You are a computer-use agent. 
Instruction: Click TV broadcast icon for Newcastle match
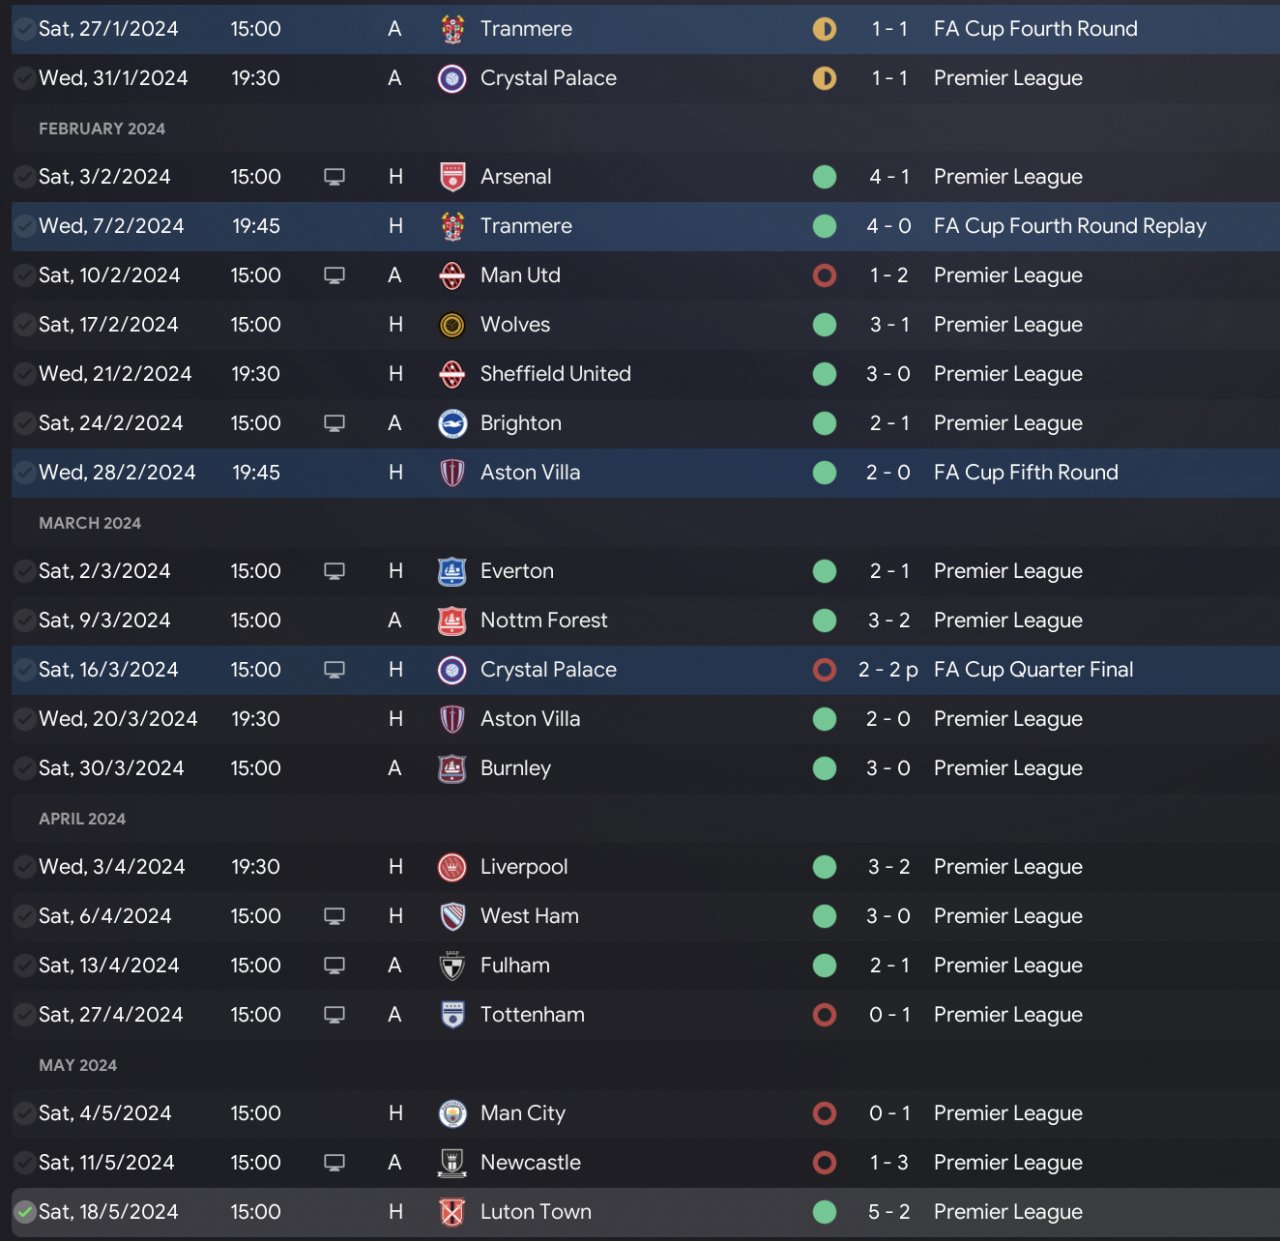pyautogui.click(x=334, y=1163)
